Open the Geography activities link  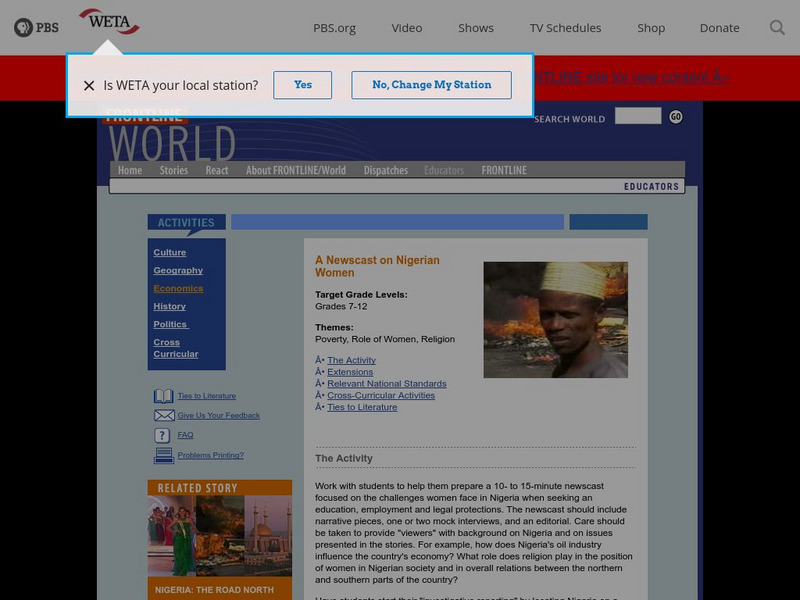(178, 270)
